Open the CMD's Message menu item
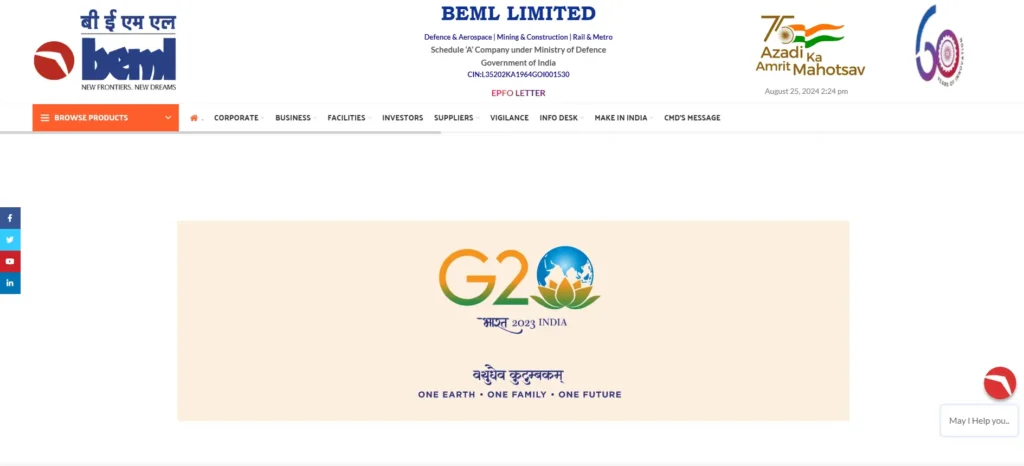This screenshot has height=466, width=1024. [692, 118]
